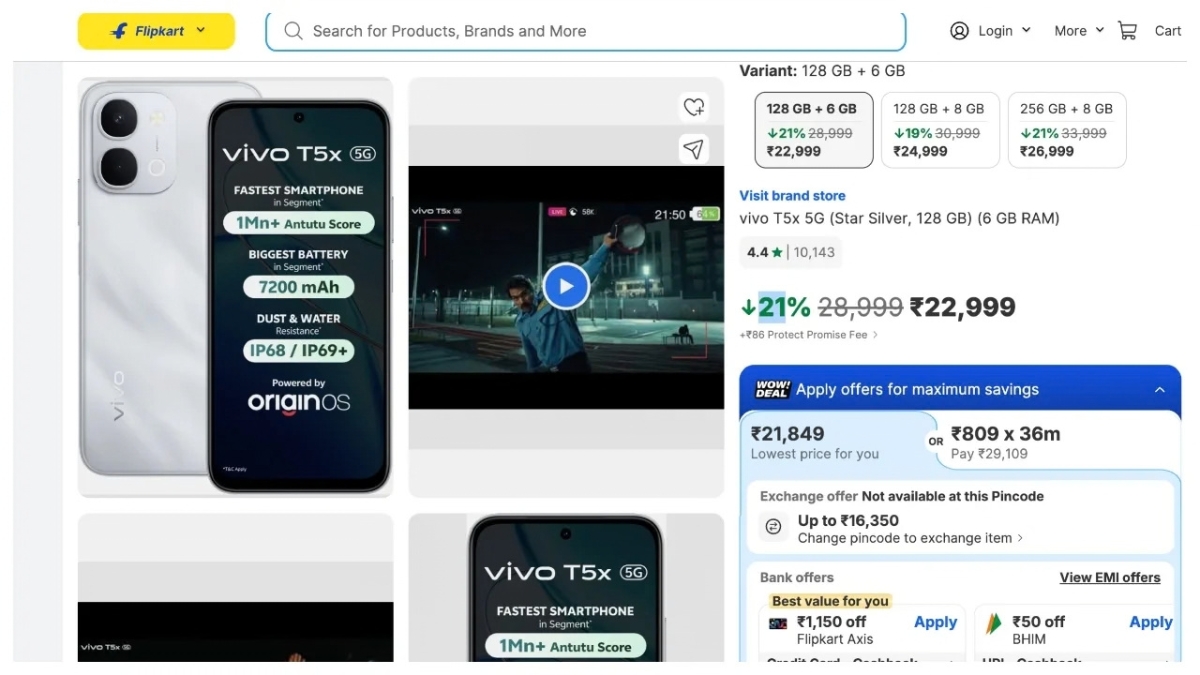The image size is (1200, 675).
Task: Select the 128 GB + 8 GB variant
Action: pos(940,130)
